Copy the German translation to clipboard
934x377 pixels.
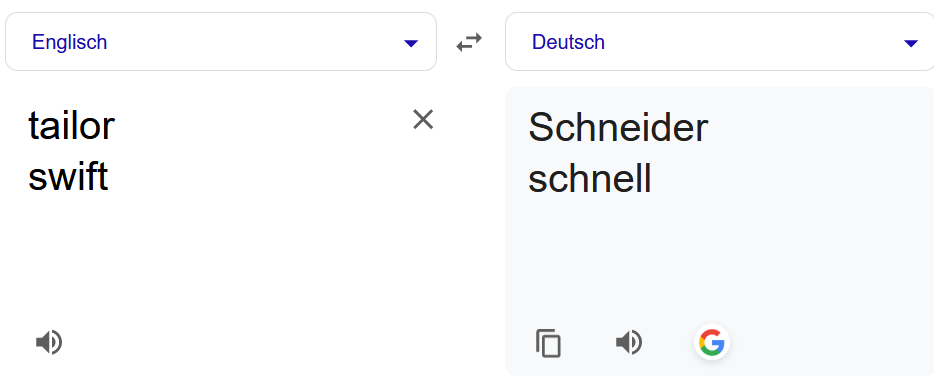[548, 343]
